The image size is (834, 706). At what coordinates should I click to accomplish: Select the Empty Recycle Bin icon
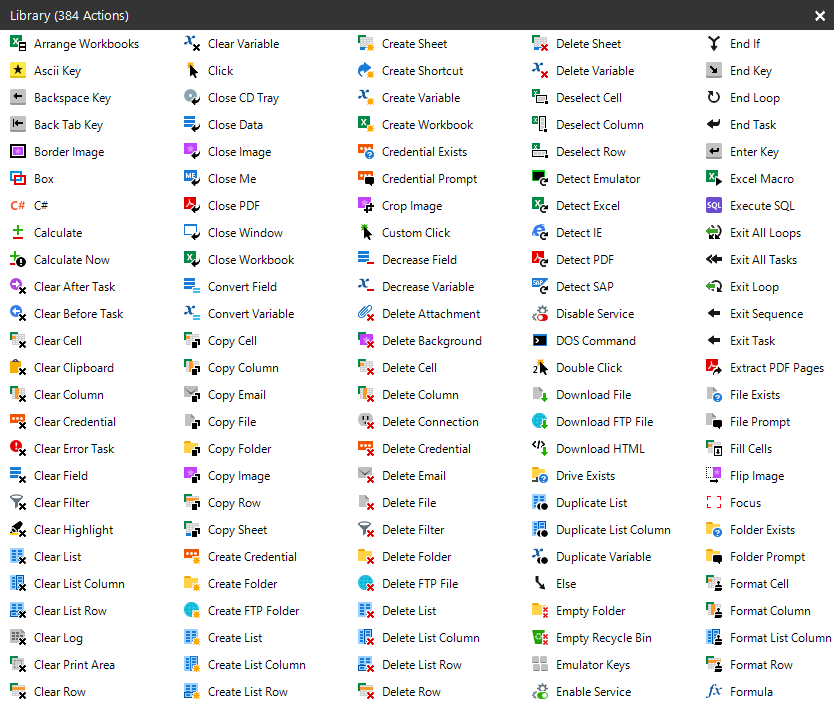click(x=540, y=638)
